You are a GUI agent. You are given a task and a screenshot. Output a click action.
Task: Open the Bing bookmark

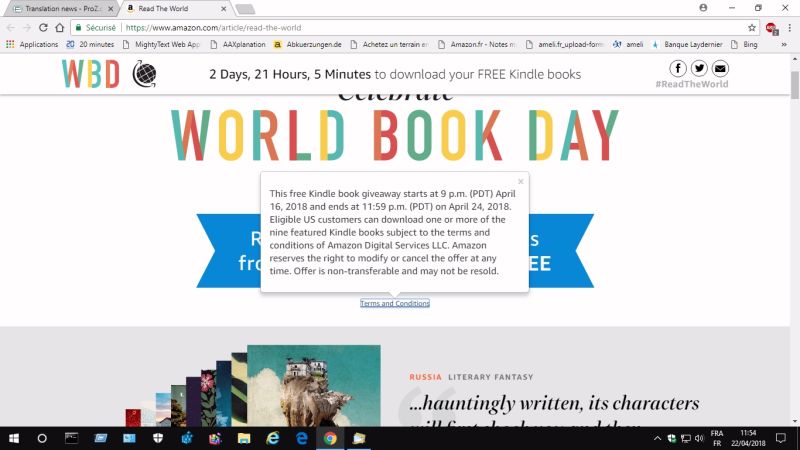(x=744, y=44)
